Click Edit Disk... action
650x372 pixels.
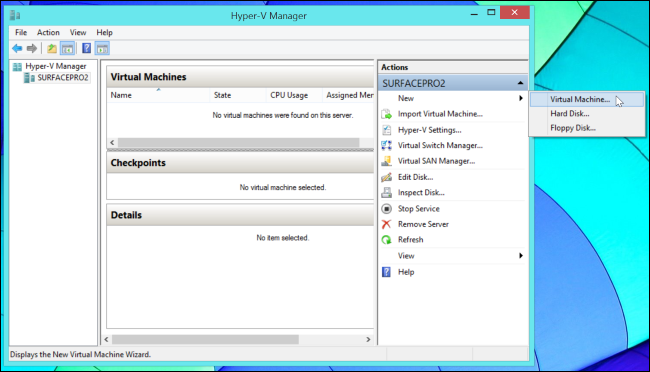tap(415, 177)
